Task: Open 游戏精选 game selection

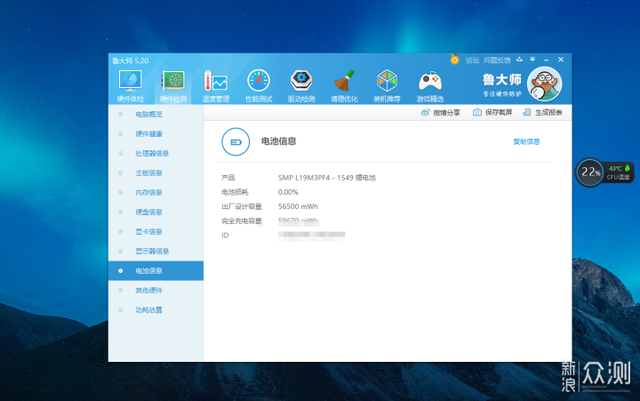Action: pos(430,86)
